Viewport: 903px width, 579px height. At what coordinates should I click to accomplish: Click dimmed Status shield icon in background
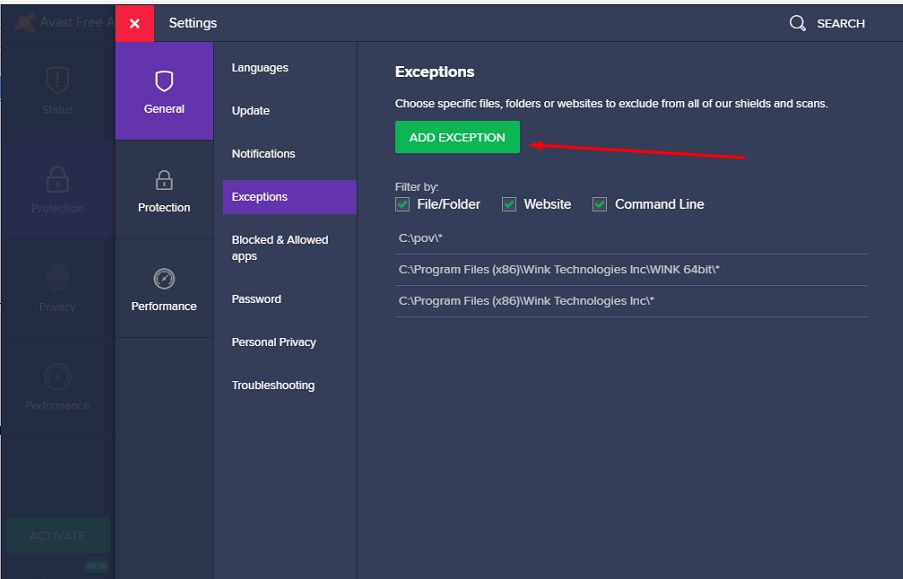[57, 82]
